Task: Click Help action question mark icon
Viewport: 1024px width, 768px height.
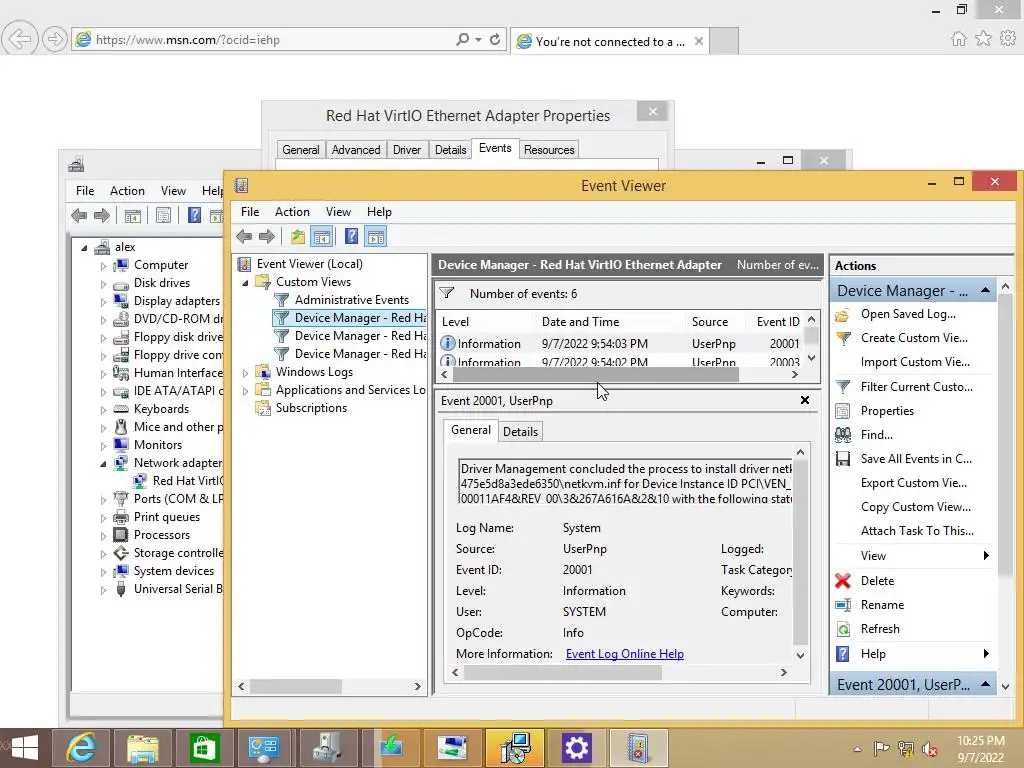Action: click(843, 654)
